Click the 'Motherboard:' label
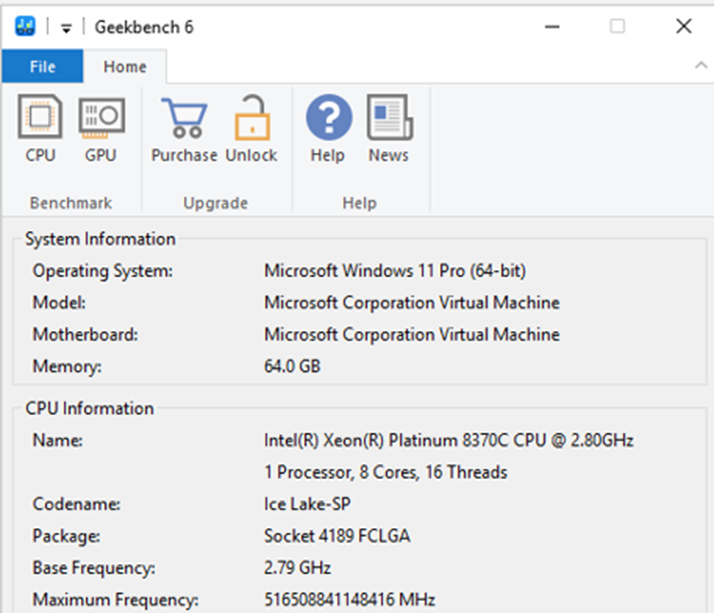The width and height of the screenshot is (714, 613). pyautogui.click(x=85, y=335)
